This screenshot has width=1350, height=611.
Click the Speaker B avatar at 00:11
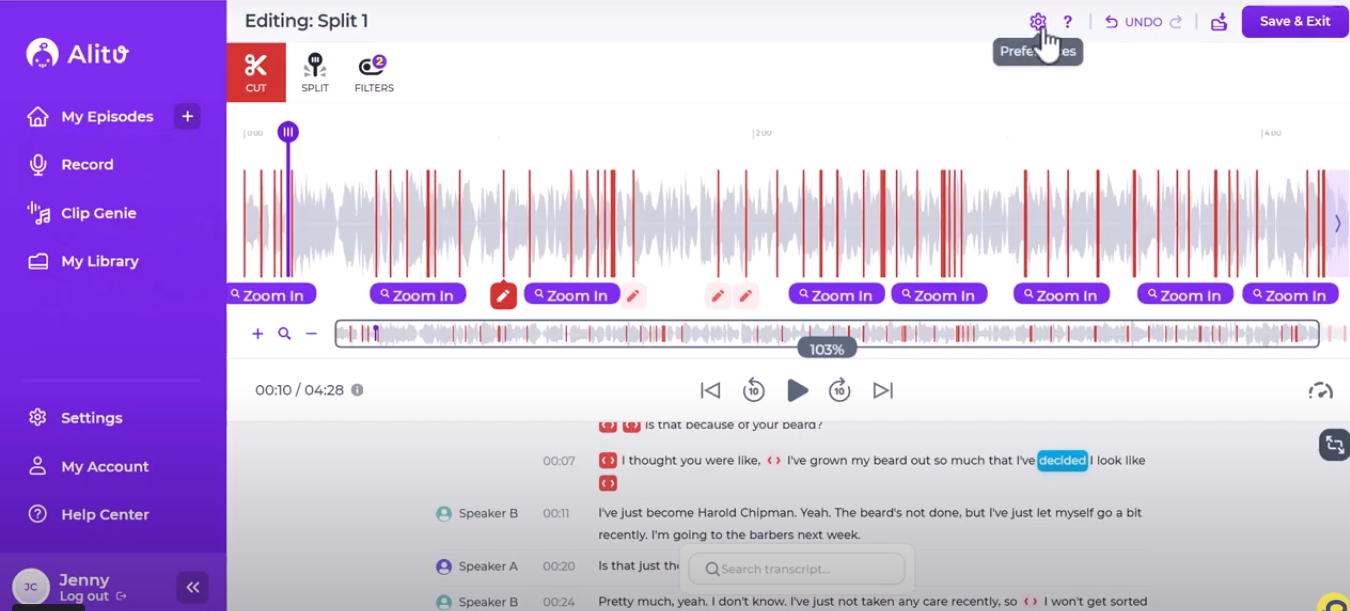pos(444,513)
